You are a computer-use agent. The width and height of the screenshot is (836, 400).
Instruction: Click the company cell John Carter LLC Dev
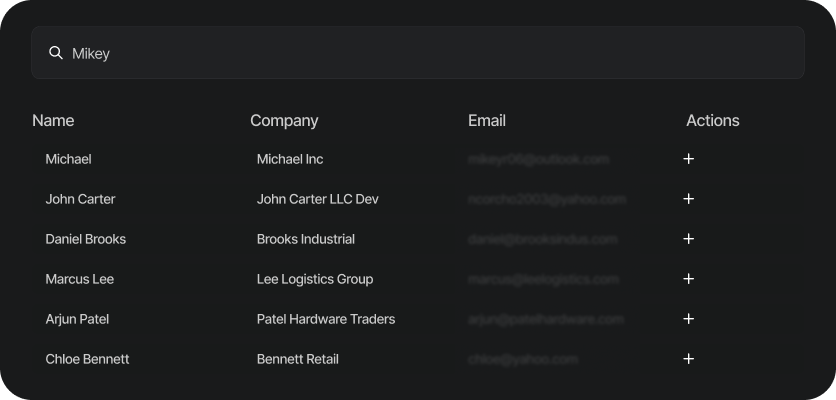318,199
